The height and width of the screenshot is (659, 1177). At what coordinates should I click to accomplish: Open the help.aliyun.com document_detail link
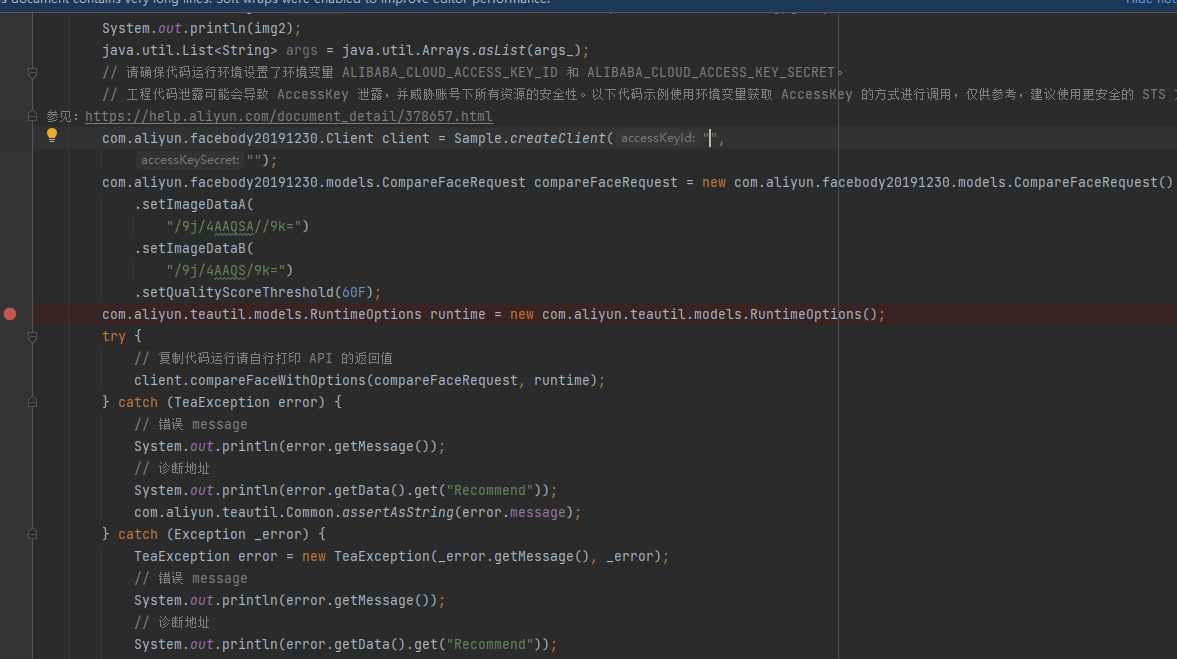point(289,116)
